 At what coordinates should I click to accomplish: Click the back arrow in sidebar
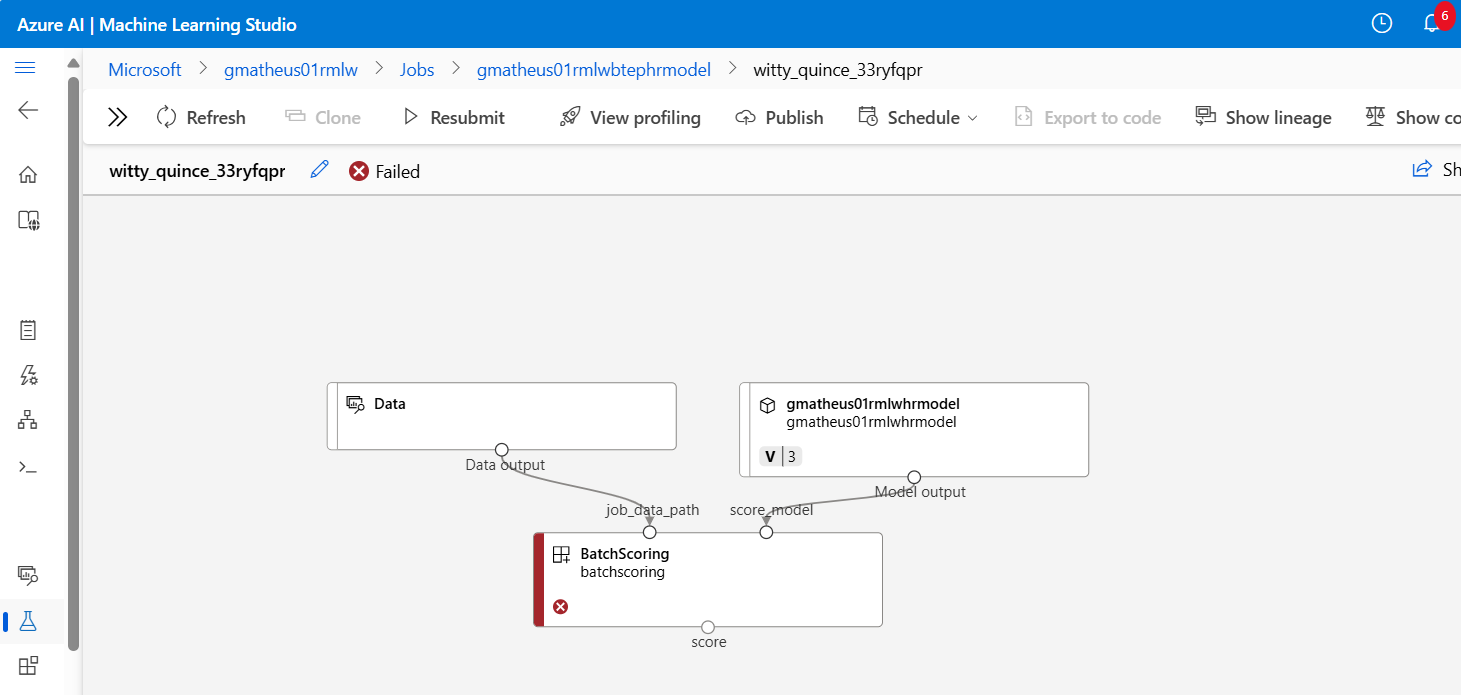(28, 110)
